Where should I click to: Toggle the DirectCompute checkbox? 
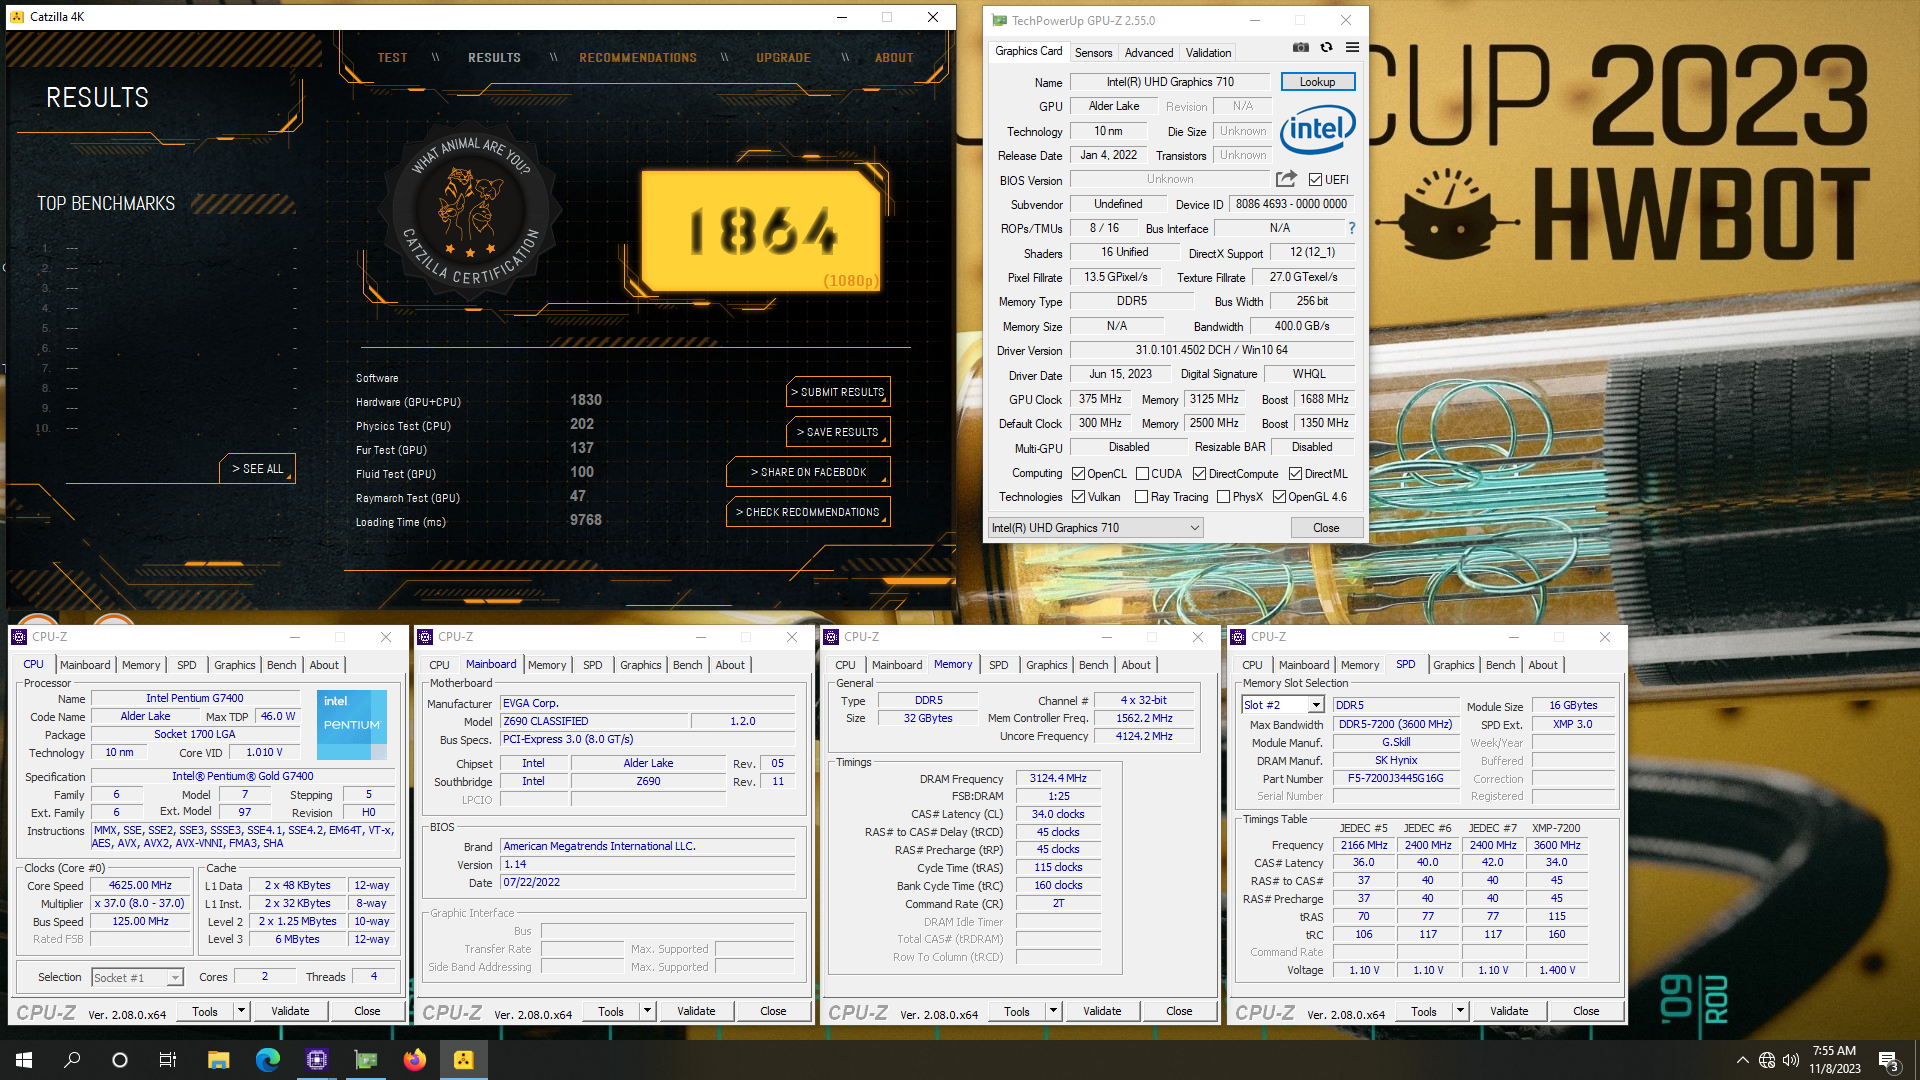point(1199,474)
